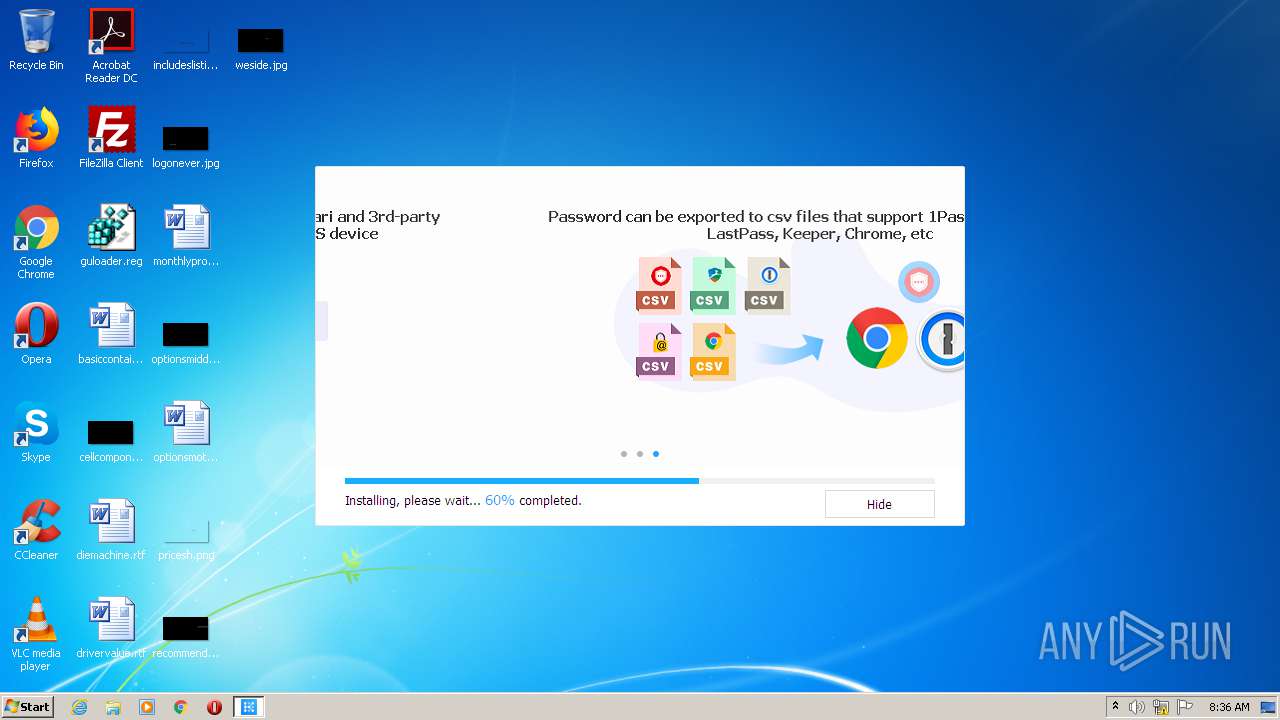
Task: Click the 1Password CSV file icon
Action: pos(768,285)
